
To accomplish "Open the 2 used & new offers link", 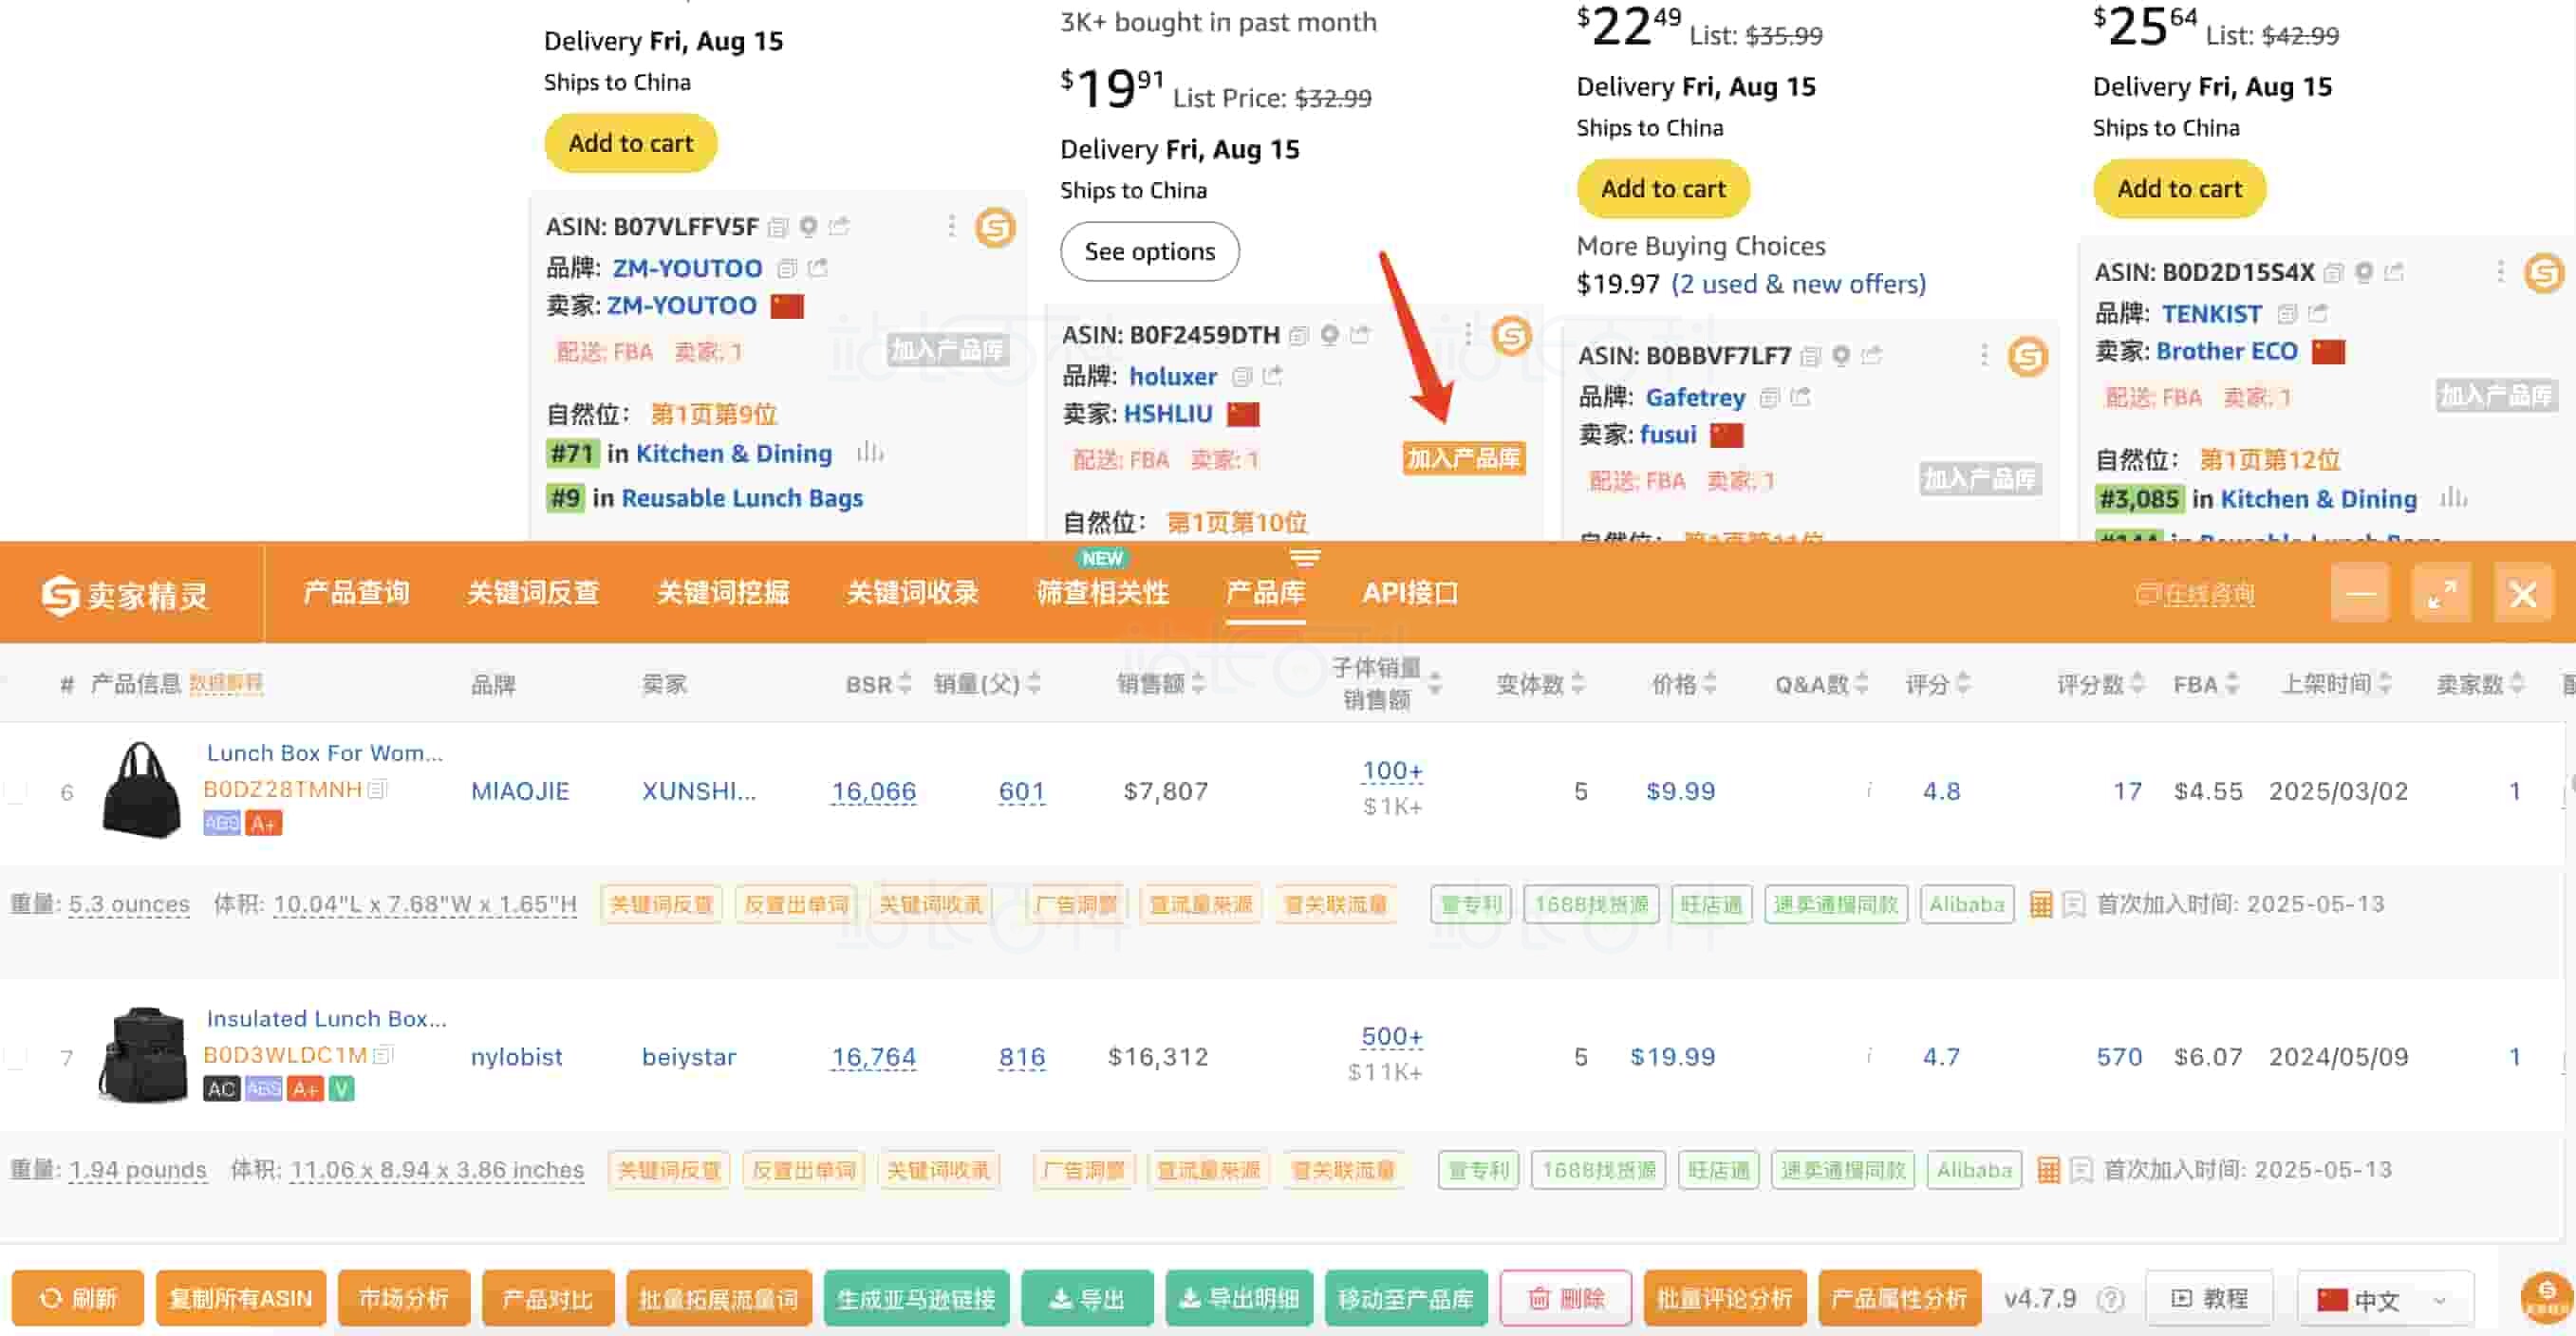I will [1798, 285].
